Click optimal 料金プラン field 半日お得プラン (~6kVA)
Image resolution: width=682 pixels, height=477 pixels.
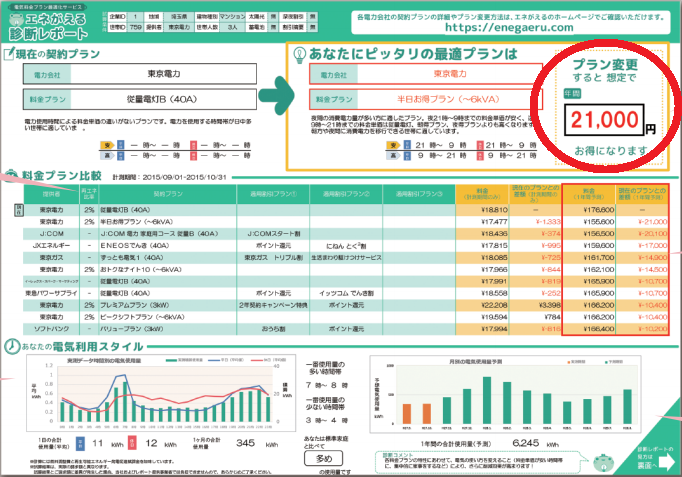click(x=426, y=100)
